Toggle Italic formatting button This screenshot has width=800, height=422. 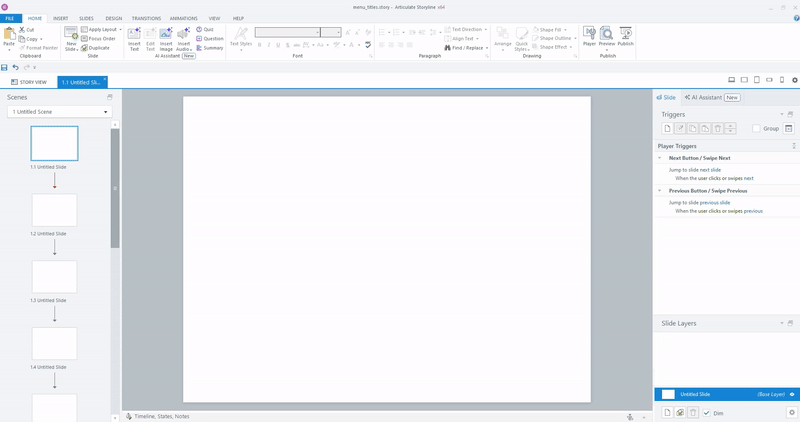point(269,45)
